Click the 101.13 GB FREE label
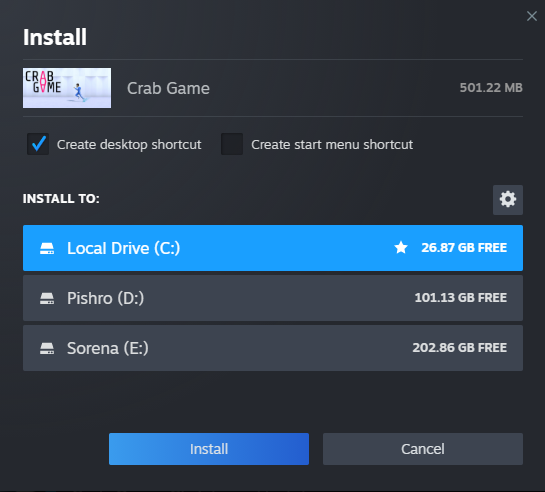 [461, 298]
